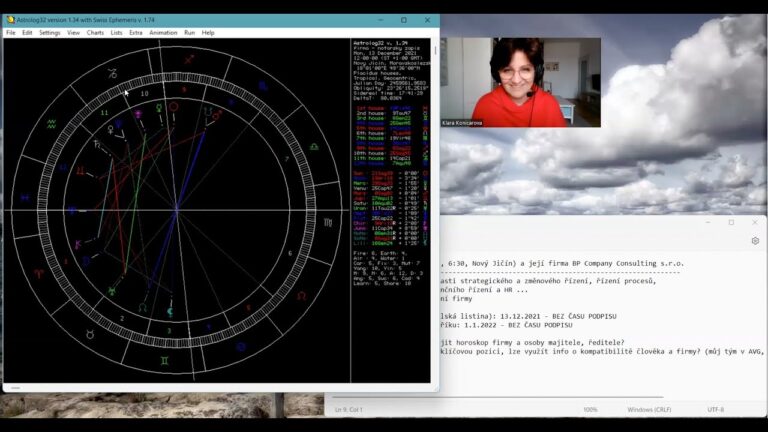Click the 100% zoom level in Notepad status bar
Image resolution: width=768 pixels, height=432 pixels.
[590, 410]
